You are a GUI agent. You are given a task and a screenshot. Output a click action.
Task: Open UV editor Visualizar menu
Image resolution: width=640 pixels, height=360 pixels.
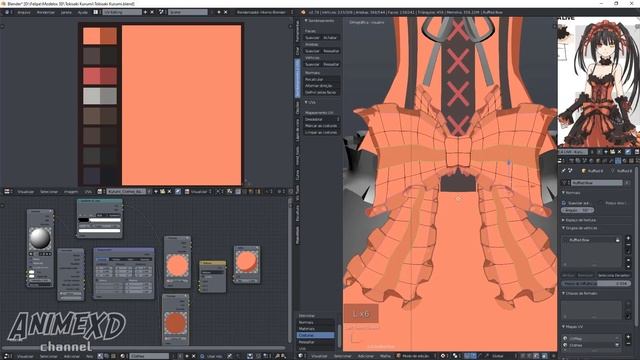(x=26, y=191)
